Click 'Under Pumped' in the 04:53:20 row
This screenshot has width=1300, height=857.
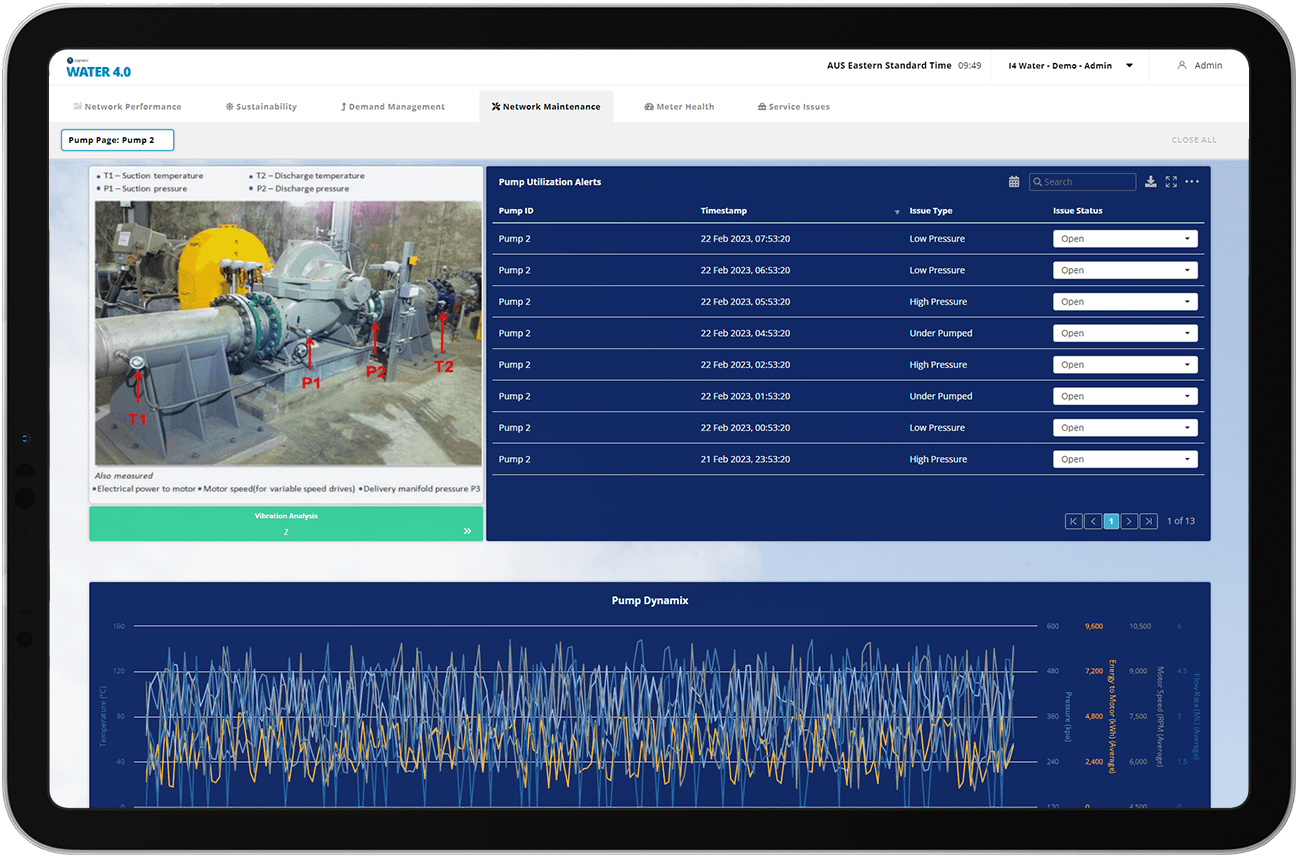(941, 333)
